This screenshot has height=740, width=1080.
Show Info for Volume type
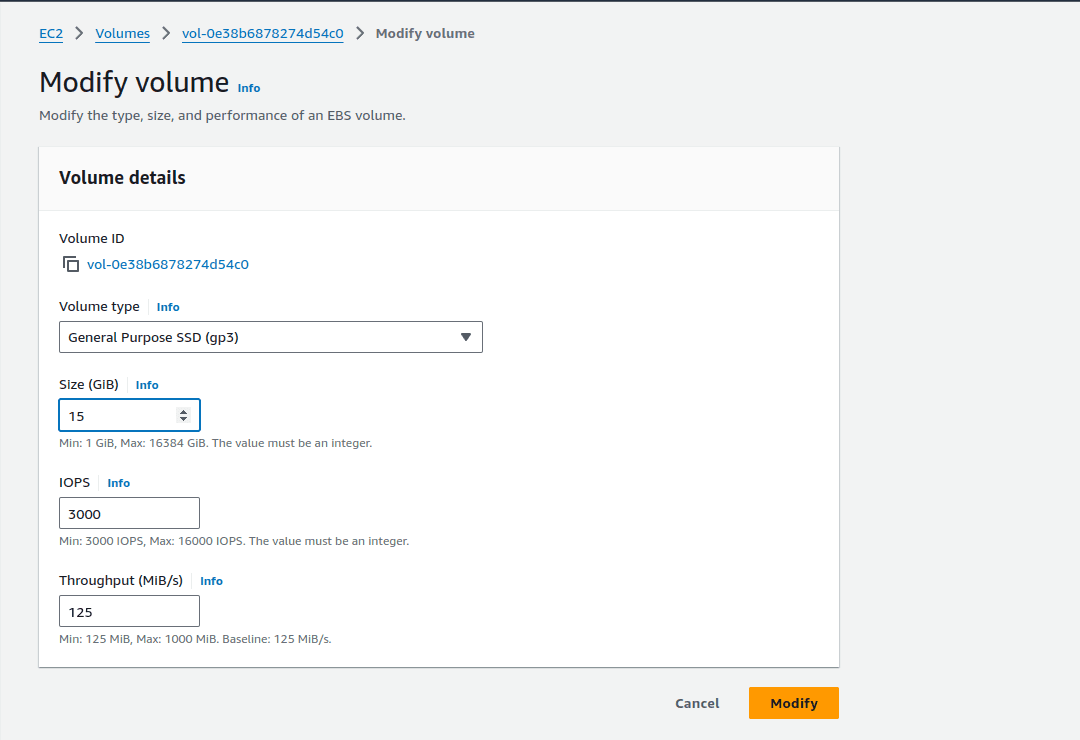click(168, 307)
